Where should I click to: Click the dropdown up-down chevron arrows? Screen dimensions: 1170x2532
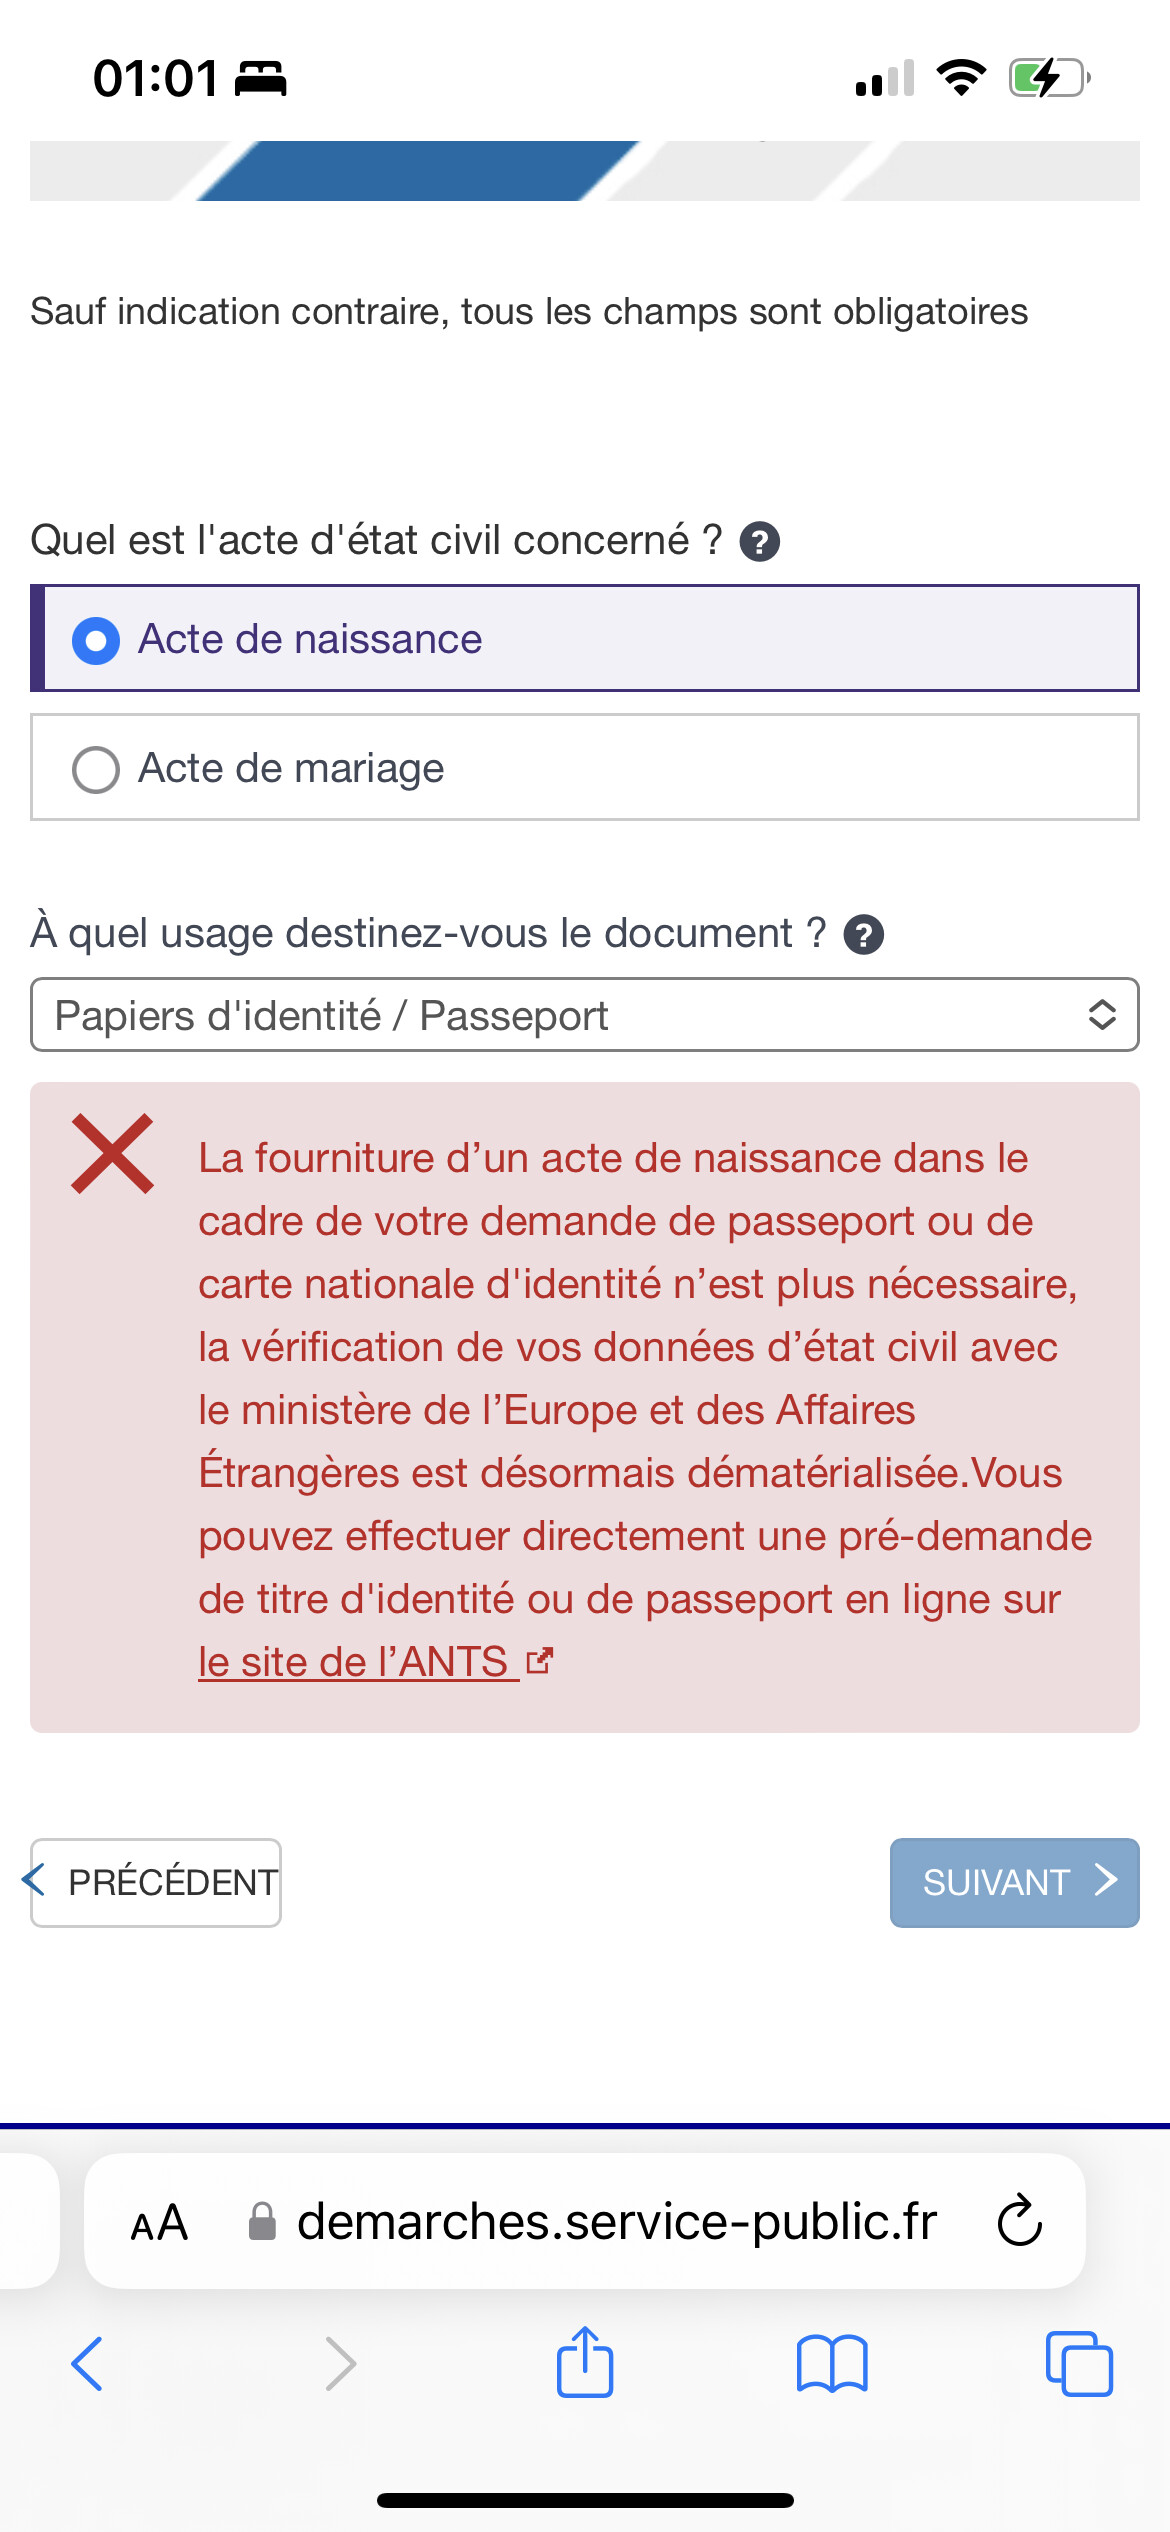(1101, 1015)
